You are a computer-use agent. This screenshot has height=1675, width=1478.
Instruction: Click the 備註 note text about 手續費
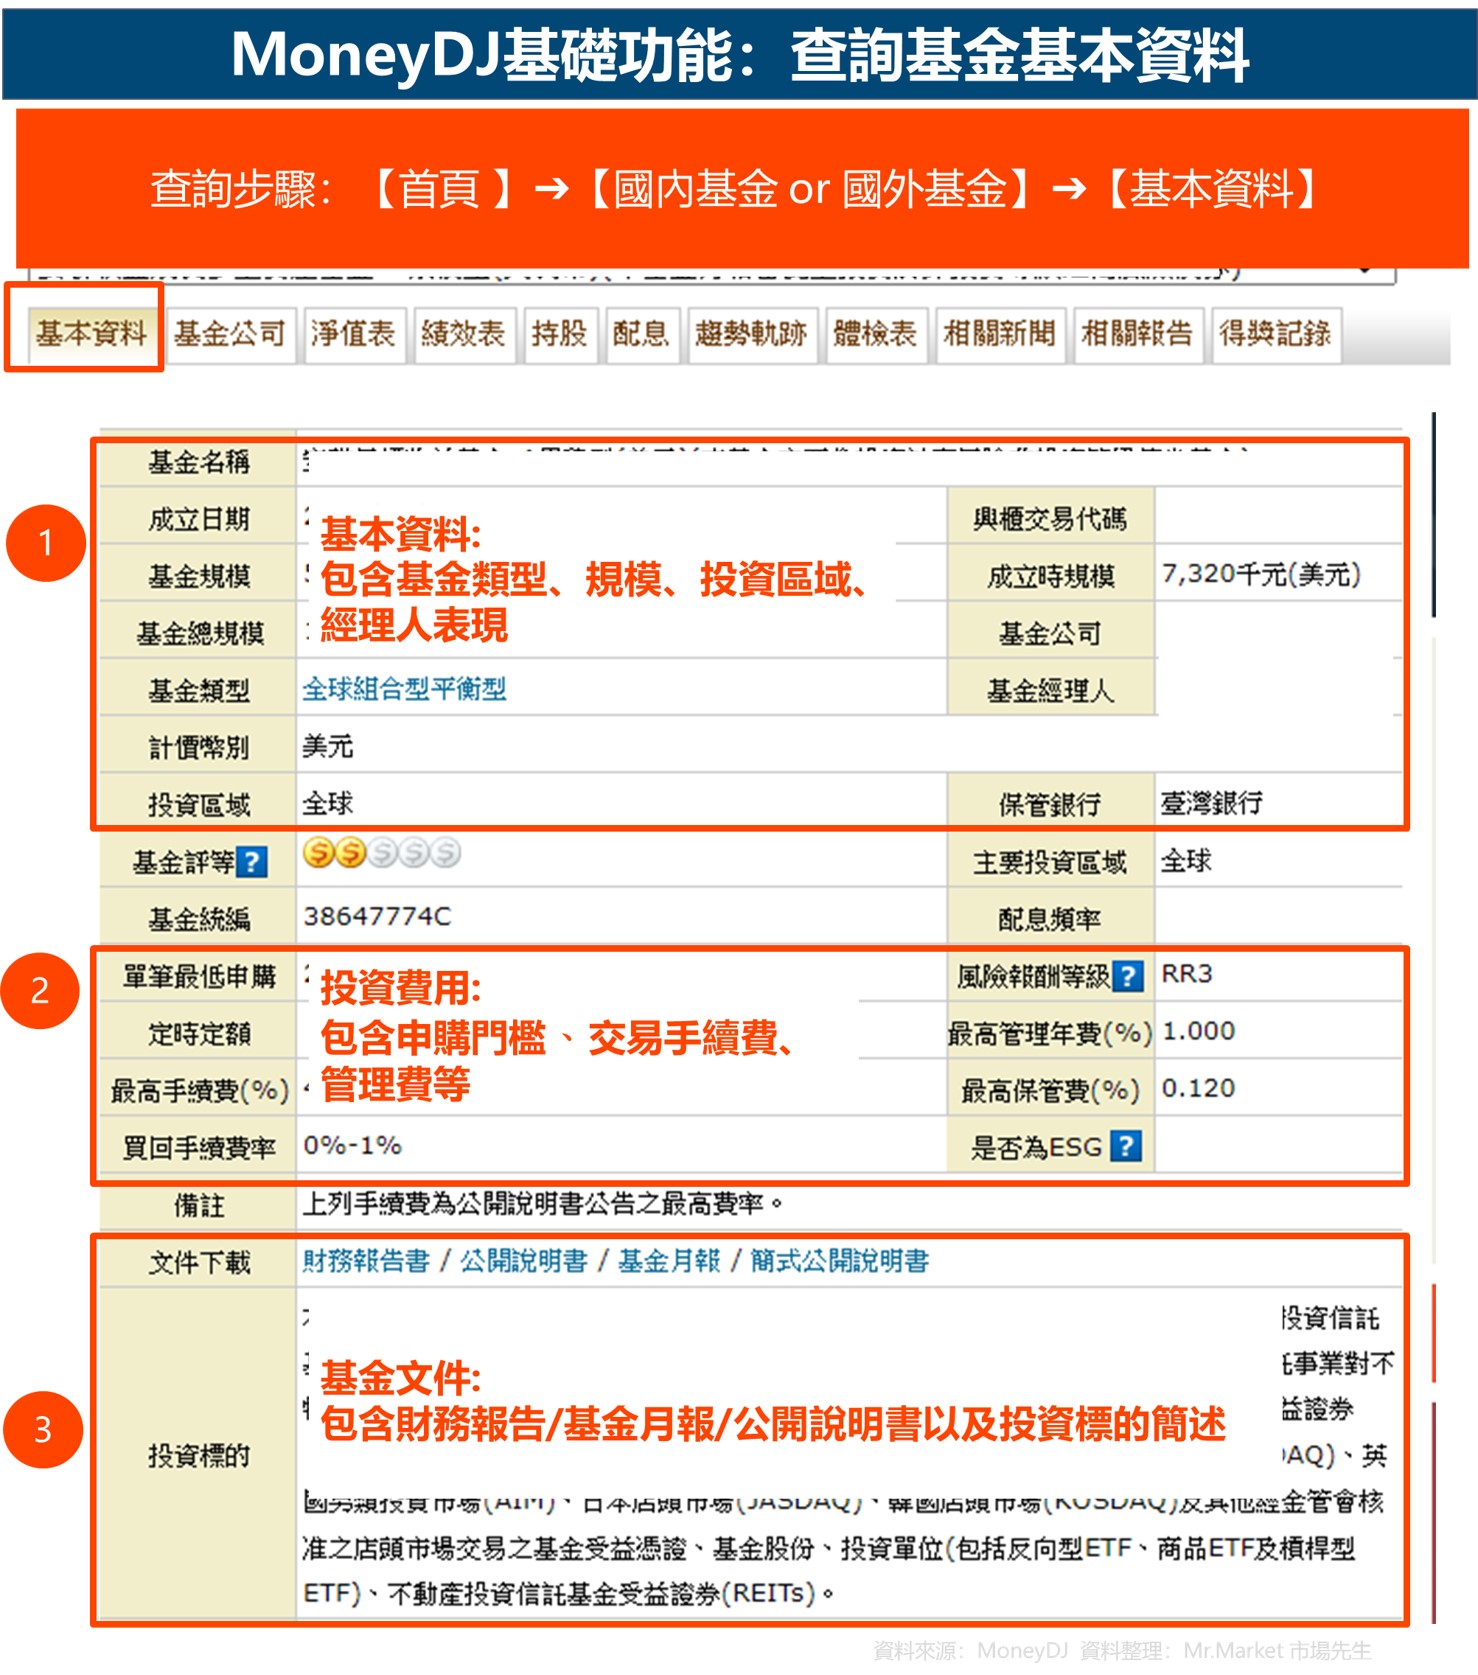click(x=543, y=1203)
